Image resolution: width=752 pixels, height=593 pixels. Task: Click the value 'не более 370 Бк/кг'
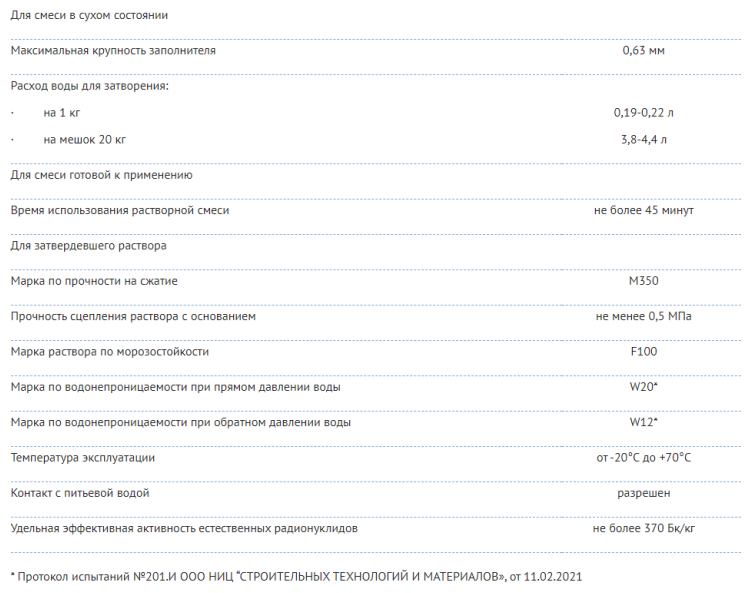(644, 528)
